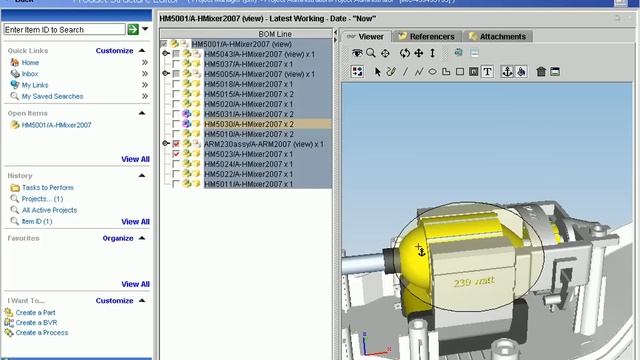Viewport: 640px width, 360px height.
Task: Click Customize in Quick Links
Action: [114, 51]
